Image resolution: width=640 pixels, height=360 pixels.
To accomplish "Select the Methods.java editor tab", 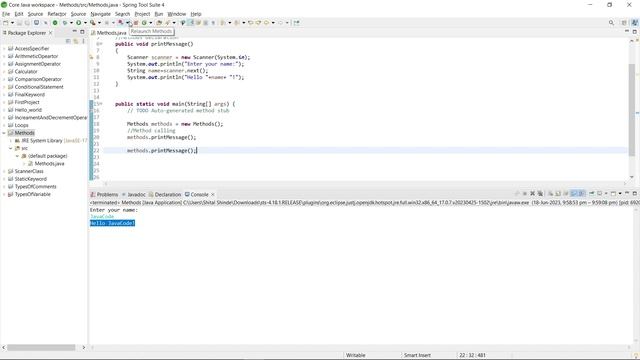I will tap(109, 33).
